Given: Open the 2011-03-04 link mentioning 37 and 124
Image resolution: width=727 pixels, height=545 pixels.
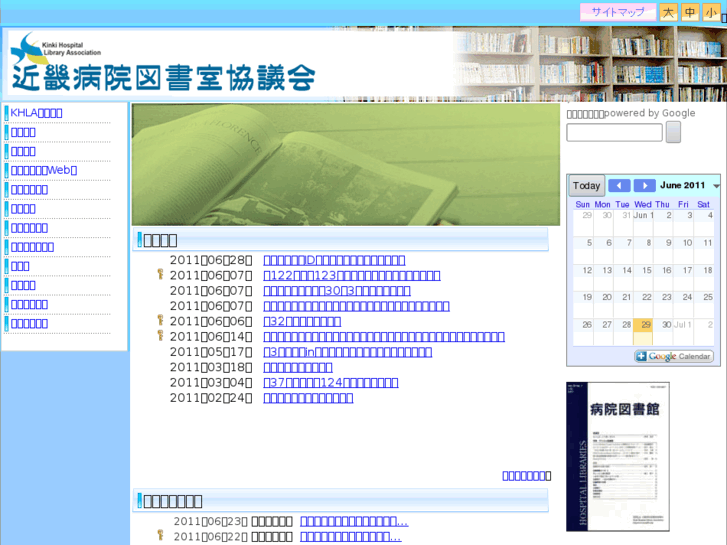Looking at the screenshot, I should 331,383.
